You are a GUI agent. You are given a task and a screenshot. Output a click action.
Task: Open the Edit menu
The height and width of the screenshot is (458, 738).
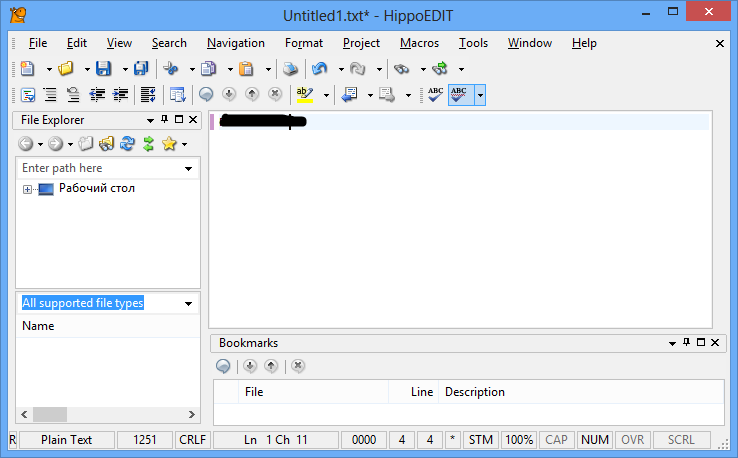(x=77, y=43)
